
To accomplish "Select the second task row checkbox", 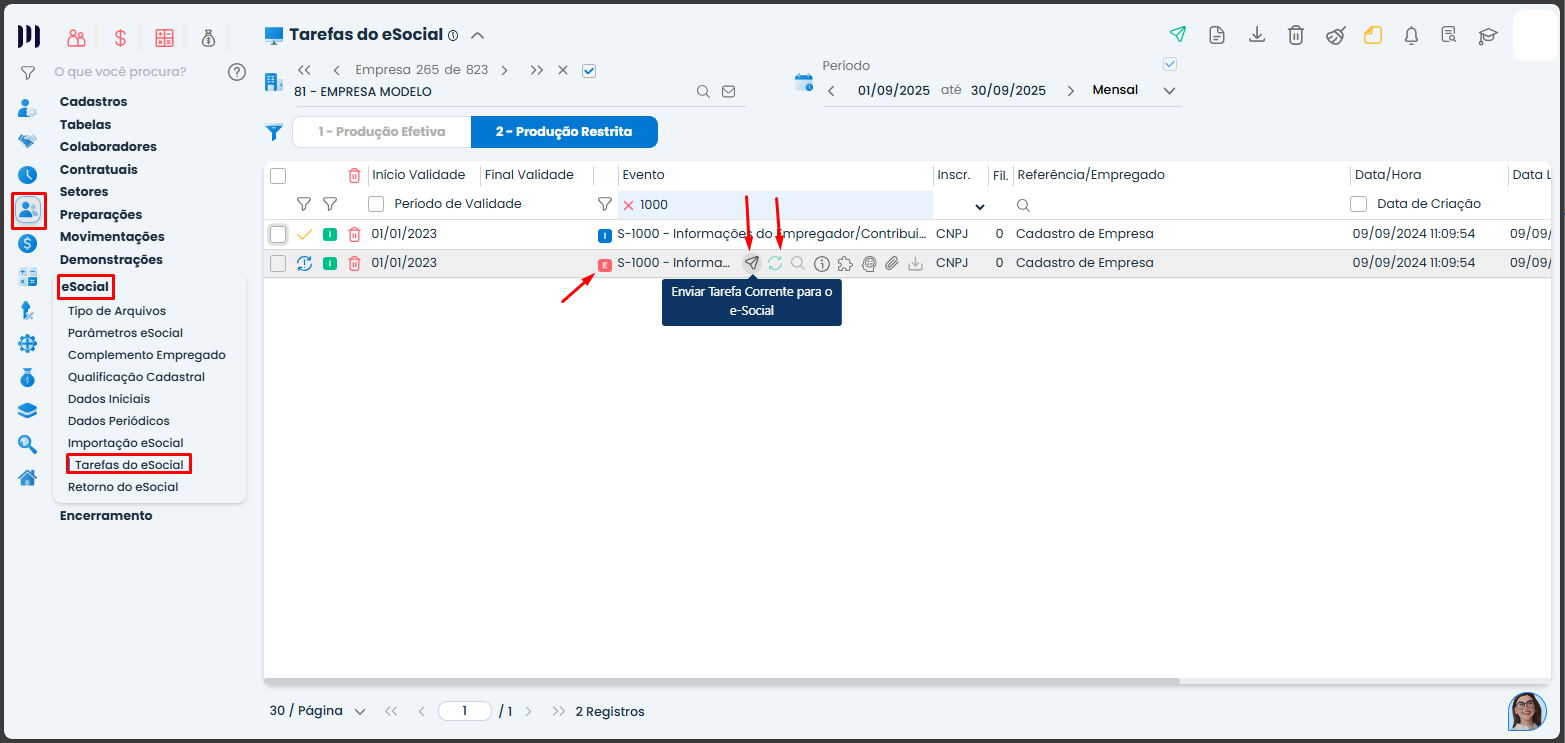I will coord(278,263).
